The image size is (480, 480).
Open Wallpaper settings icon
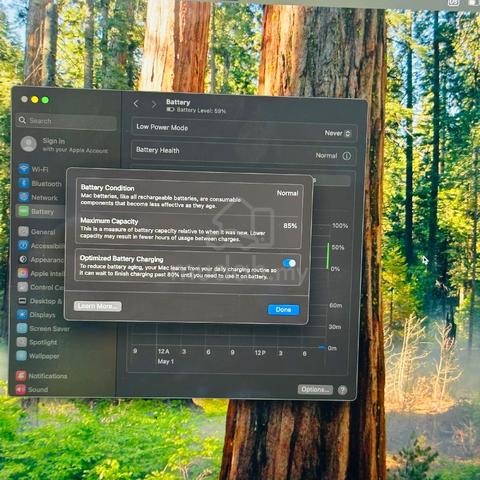coord(21,356)
